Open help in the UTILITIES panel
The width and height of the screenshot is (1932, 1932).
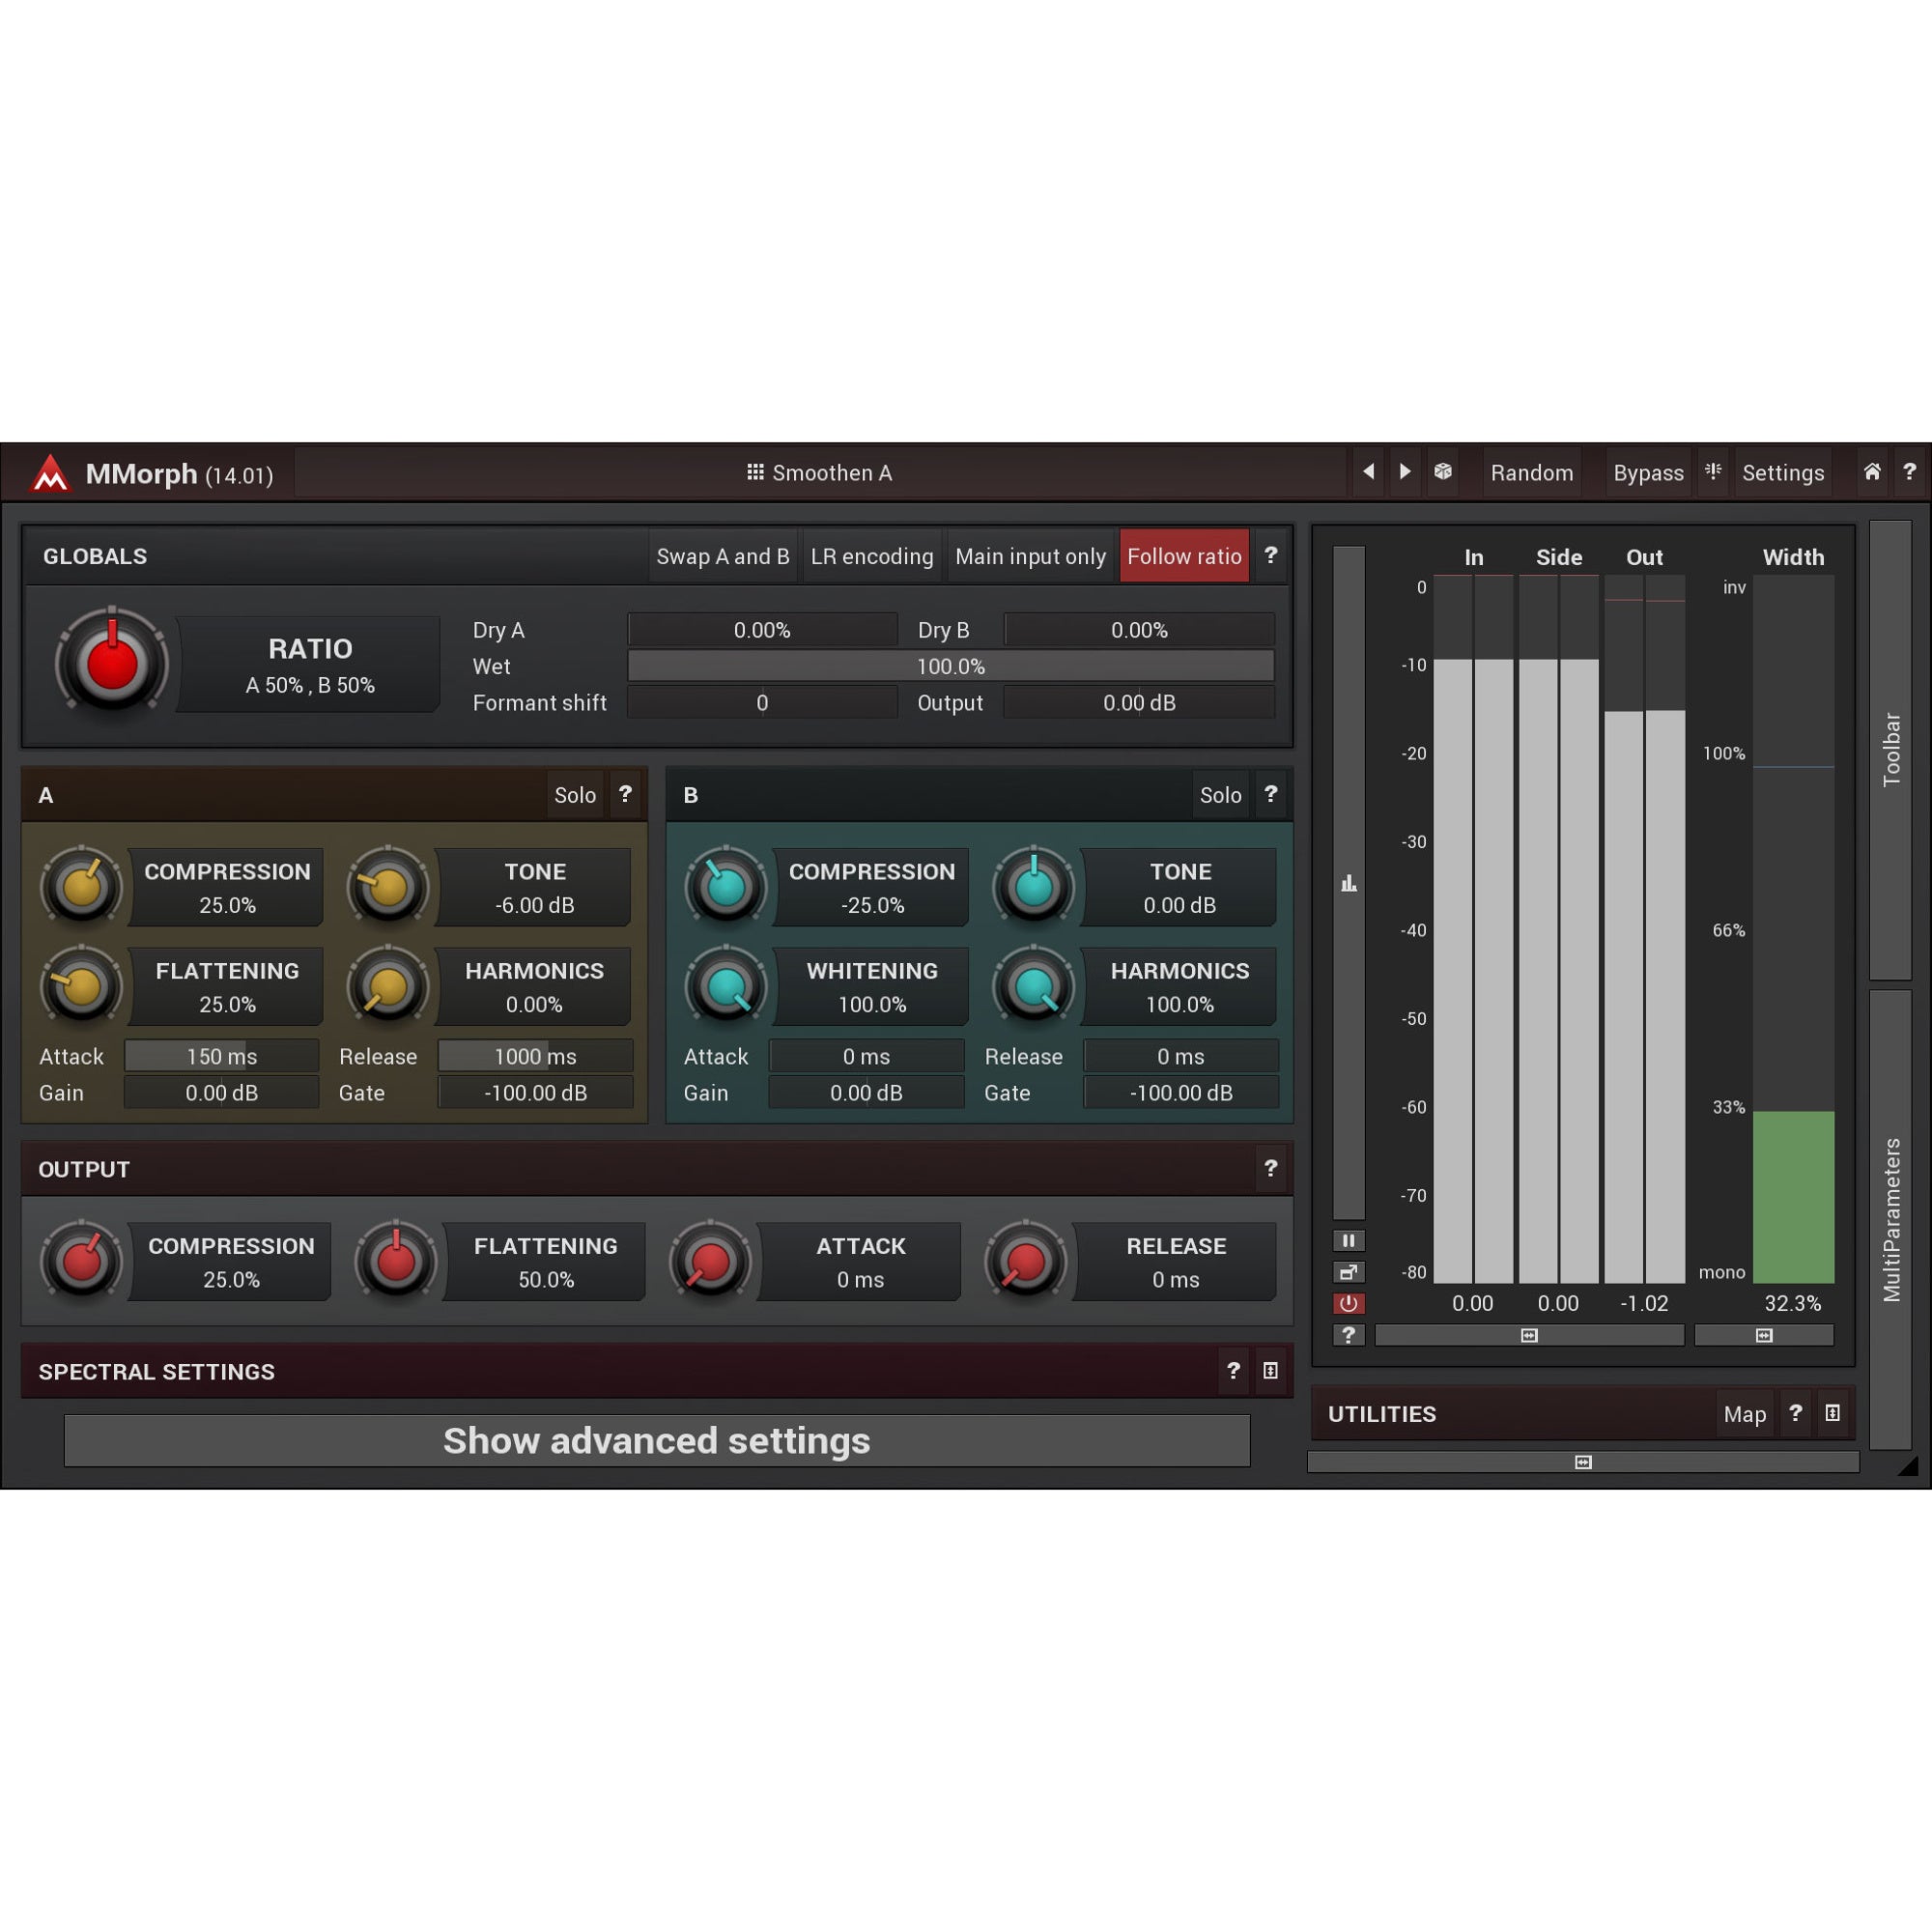(x=1796, y=1413)
